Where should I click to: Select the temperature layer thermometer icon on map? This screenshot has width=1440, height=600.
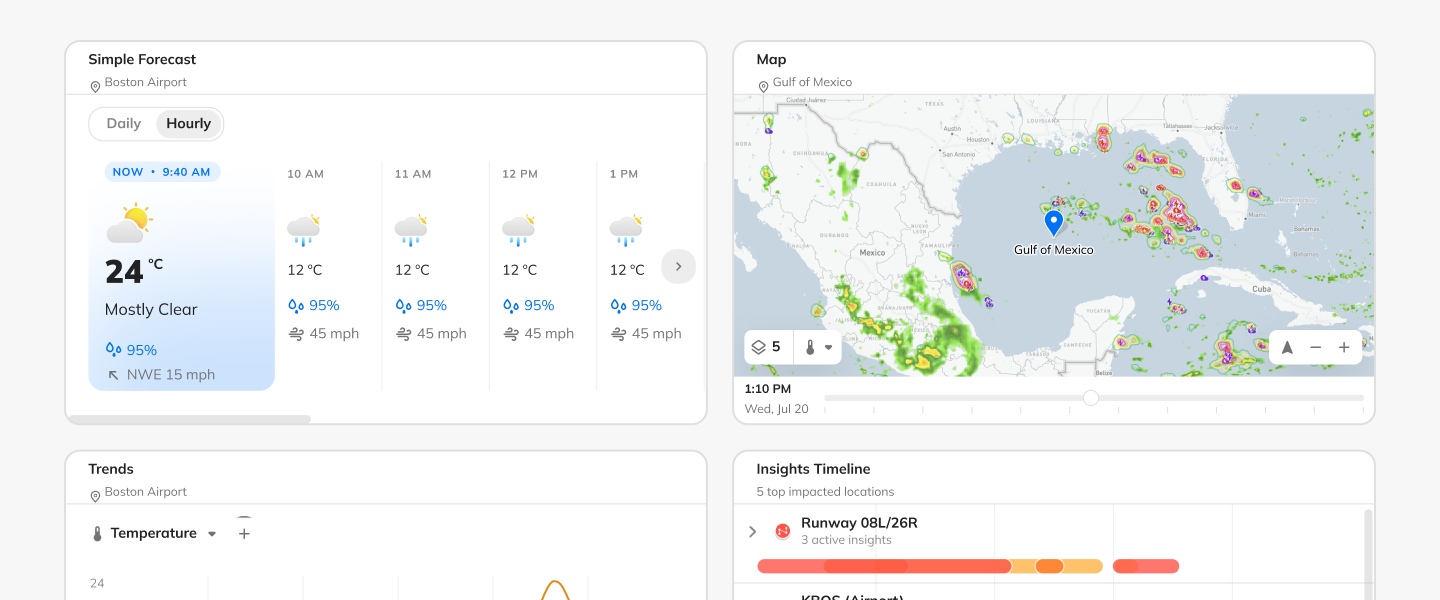click(x=810, y=347)
